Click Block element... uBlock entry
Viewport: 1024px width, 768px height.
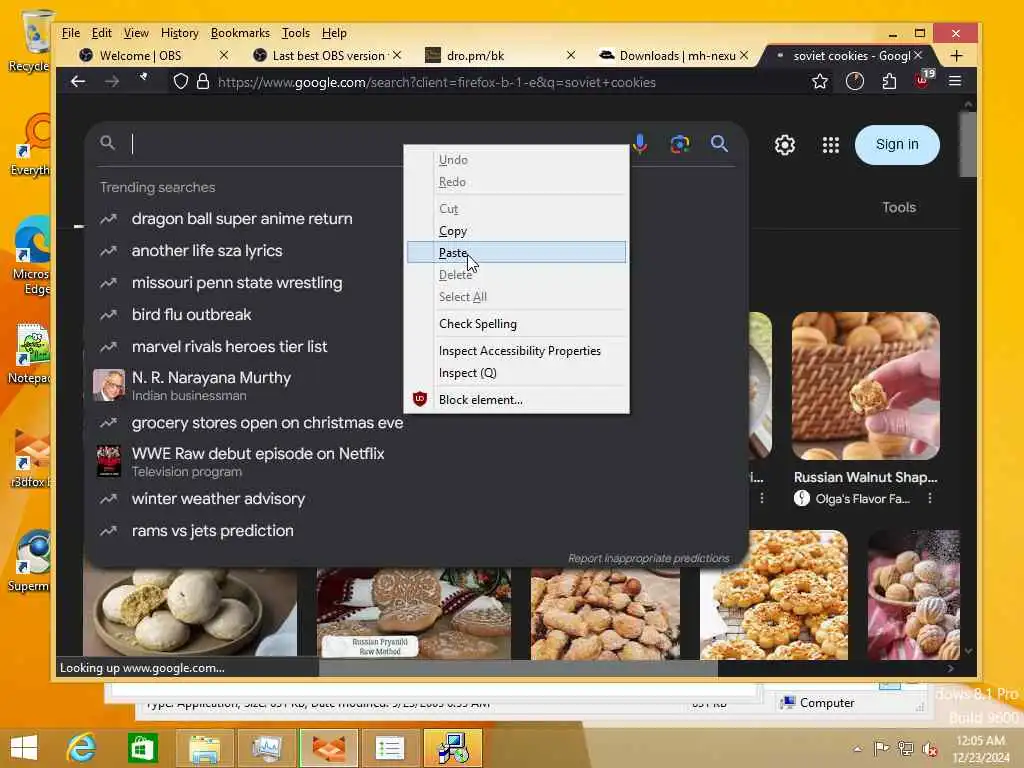516,400
